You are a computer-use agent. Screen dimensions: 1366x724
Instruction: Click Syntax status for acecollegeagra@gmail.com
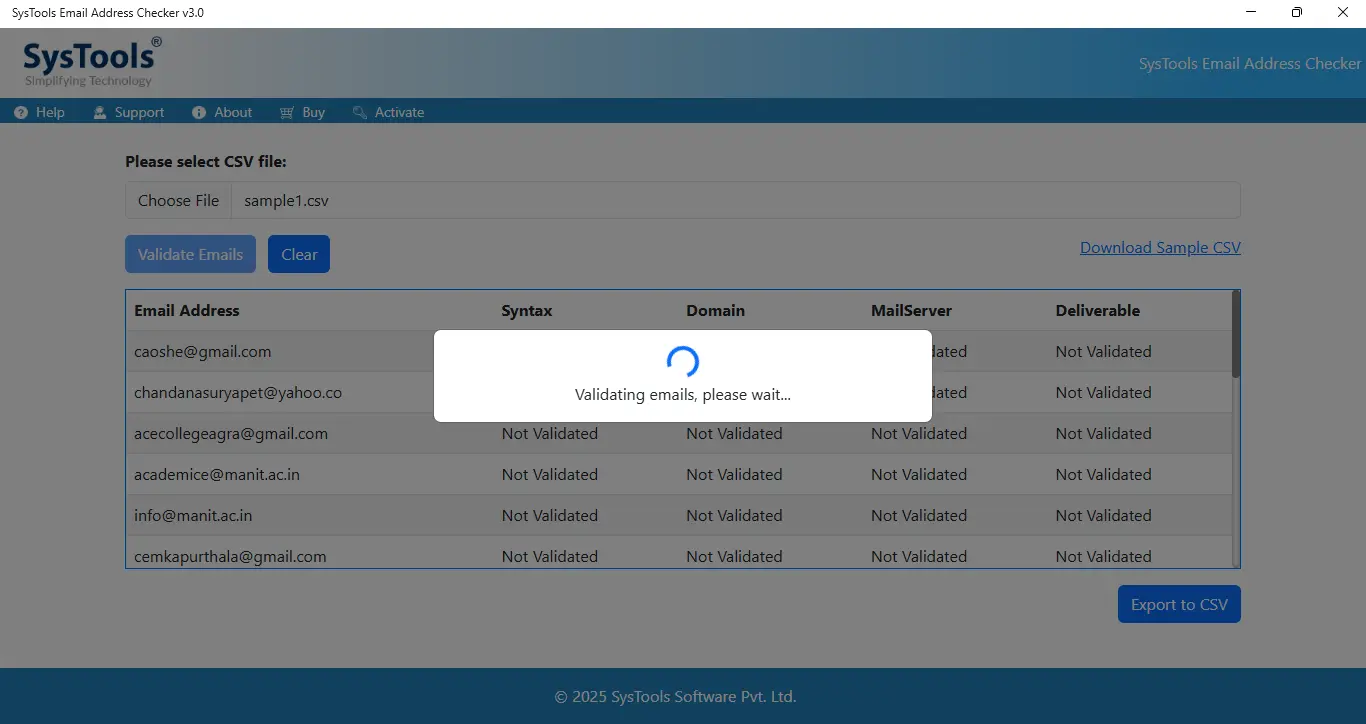550,434
